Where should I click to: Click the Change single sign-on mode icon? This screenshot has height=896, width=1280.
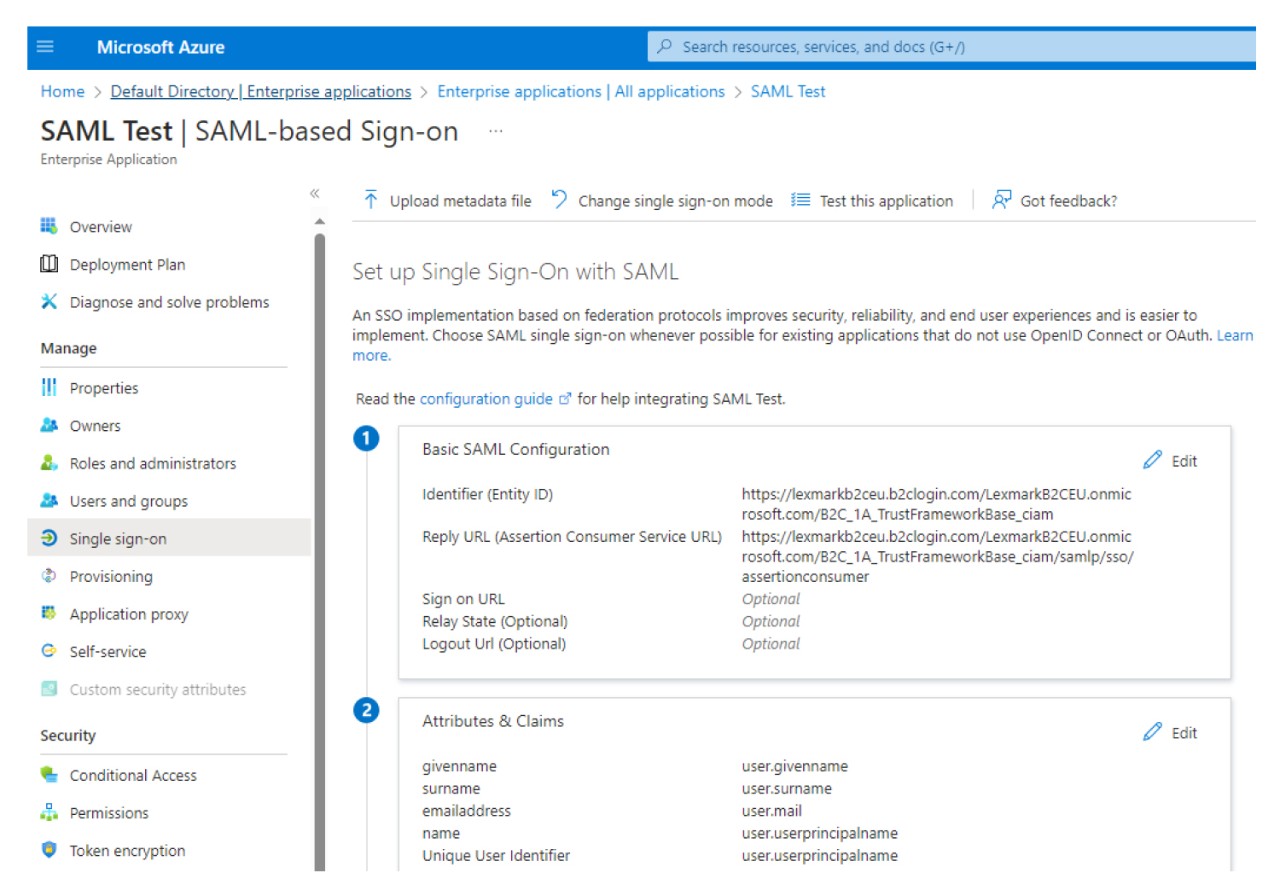(x=559, y=200)
